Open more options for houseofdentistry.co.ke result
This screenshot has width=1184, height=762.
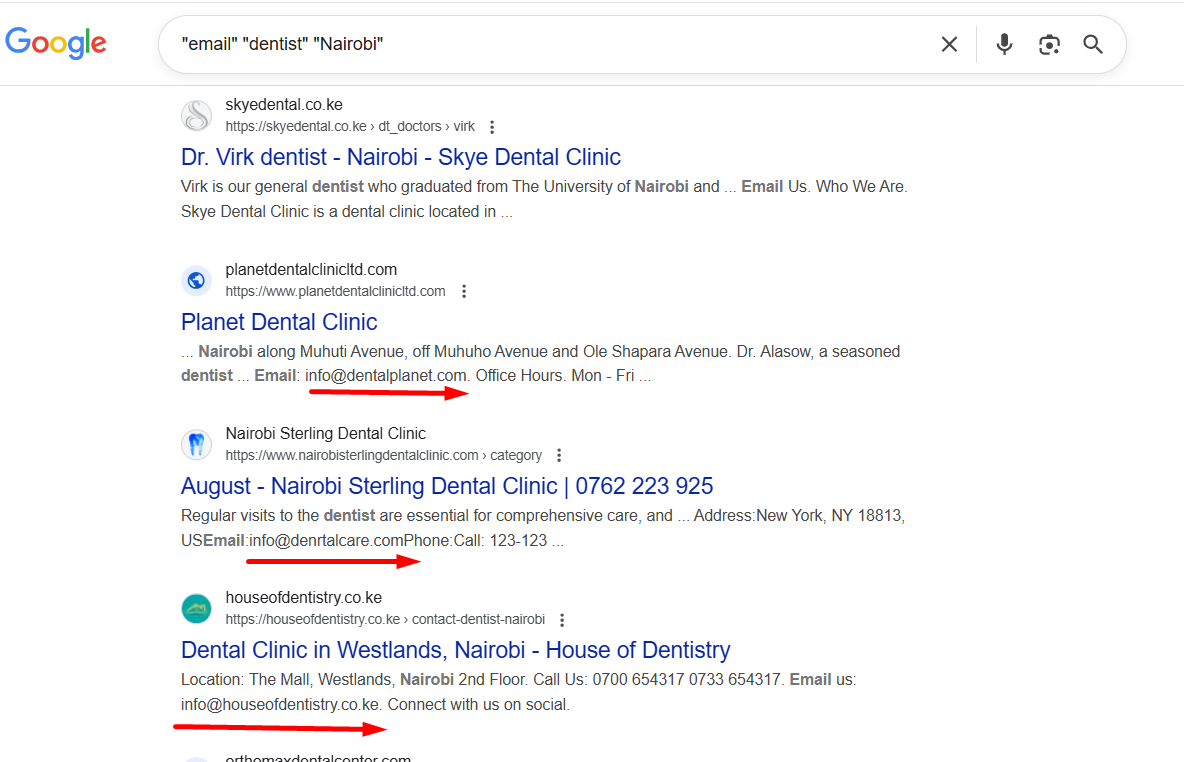pos(562,620)
